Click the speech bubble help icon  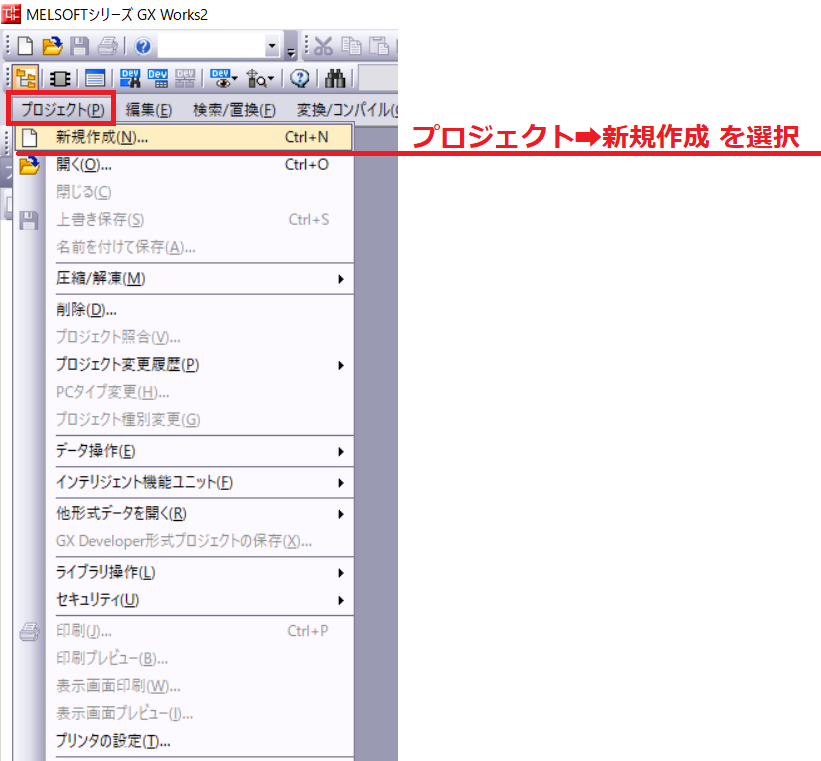[x=300, y=79]
